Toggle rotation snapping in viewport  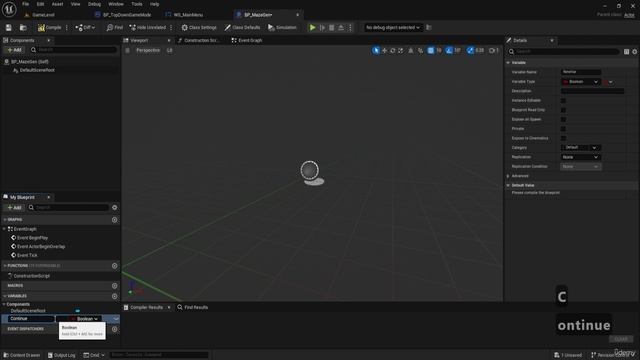[x=449, y=51]
